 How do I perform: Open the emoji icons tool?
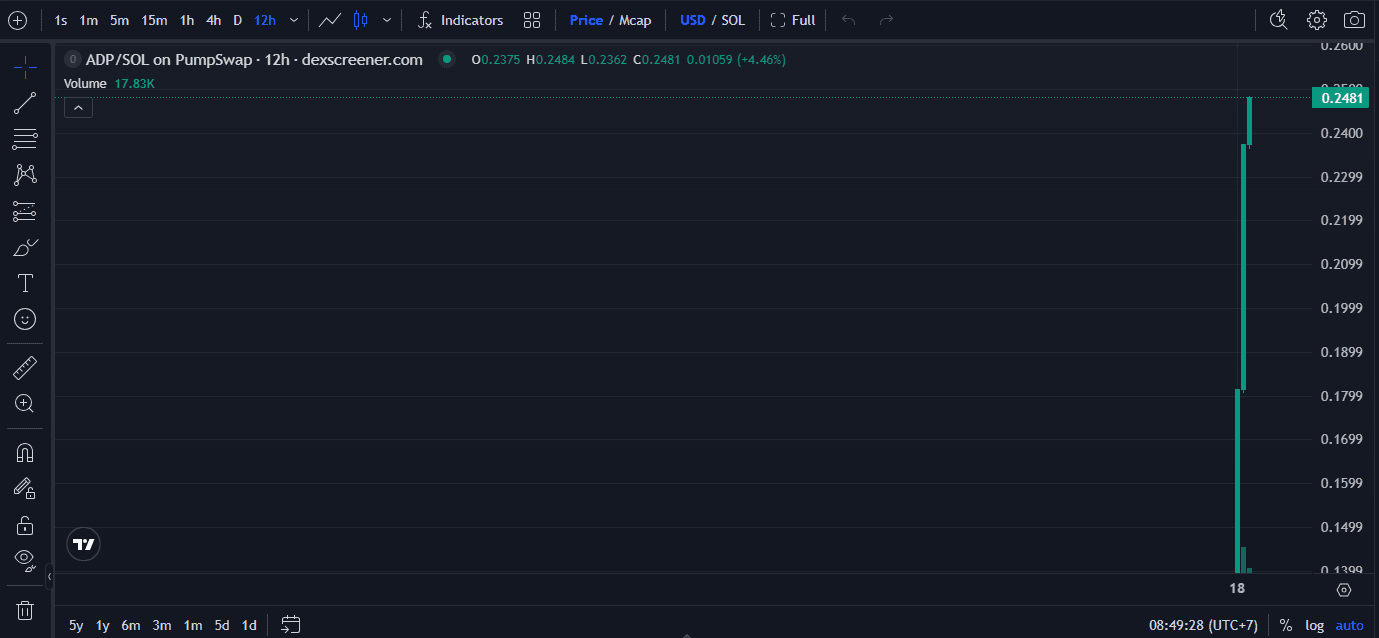25,319
